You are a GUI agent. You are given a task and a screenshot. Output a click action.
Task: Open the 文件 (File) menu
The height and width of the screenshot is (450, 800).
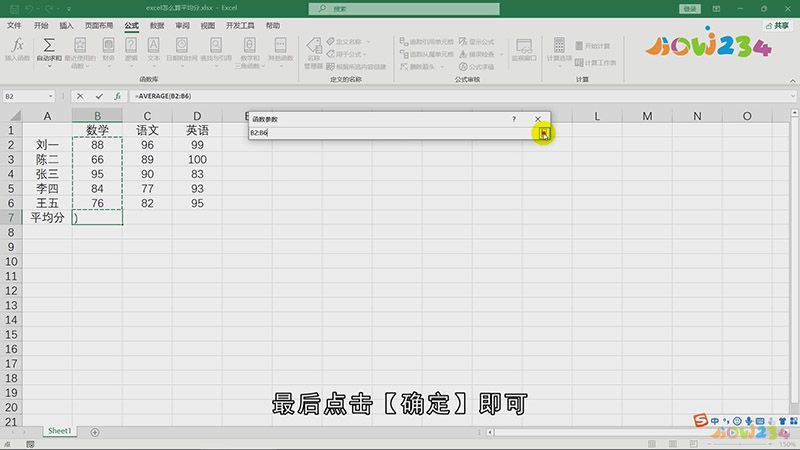coord(14,26)
